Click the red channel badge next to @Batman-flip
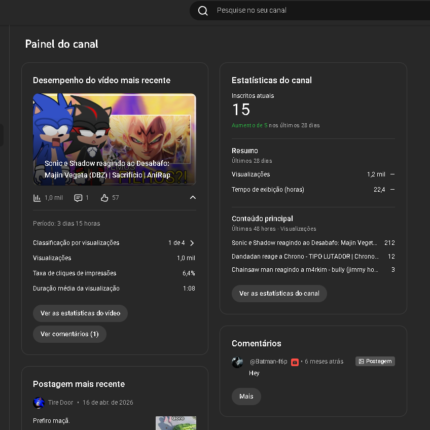The width and height of the screenshot is (430, 430). click(x=295, y=362)
